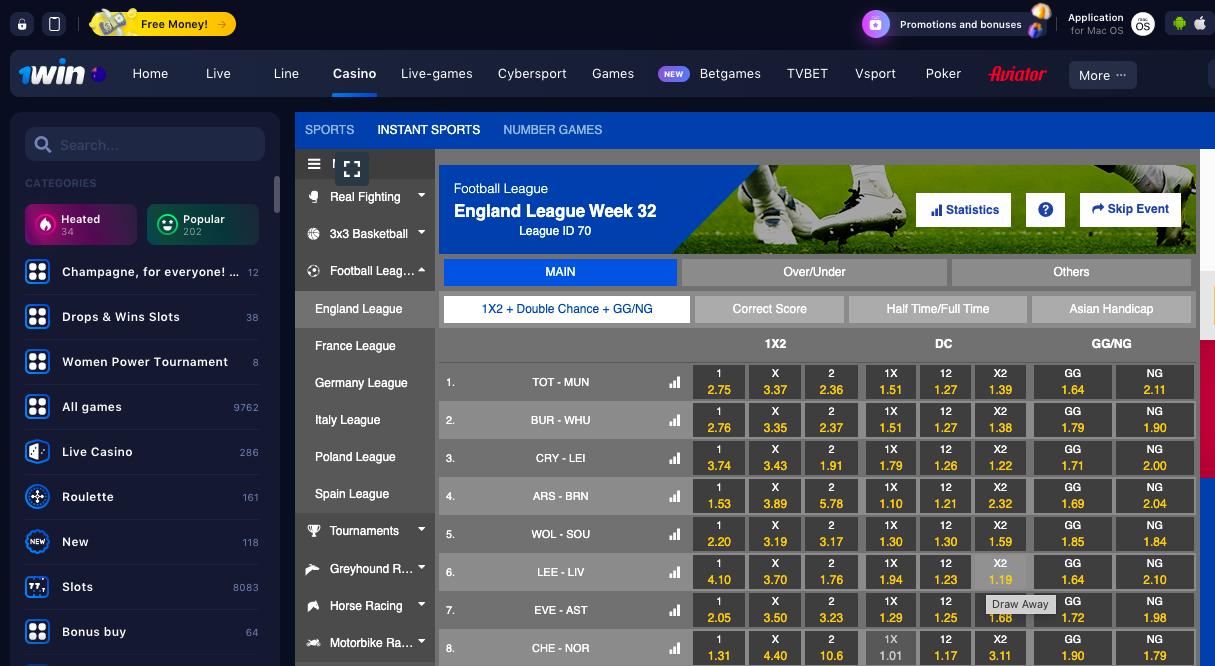Switch to the Over/Under market tab
Viewport: 1215px width, 666px height.
tap(814, 272)
